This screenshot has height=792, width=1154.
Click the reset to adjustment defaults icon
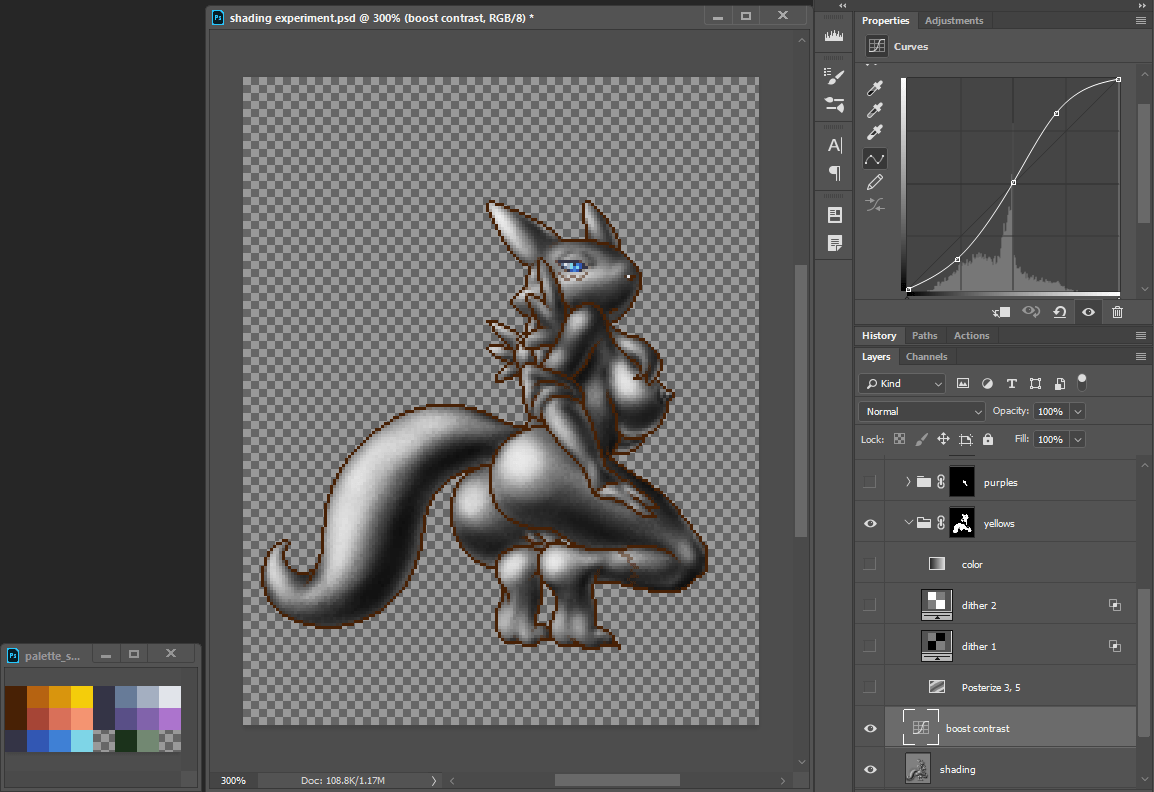click(x=1059, y=312)
